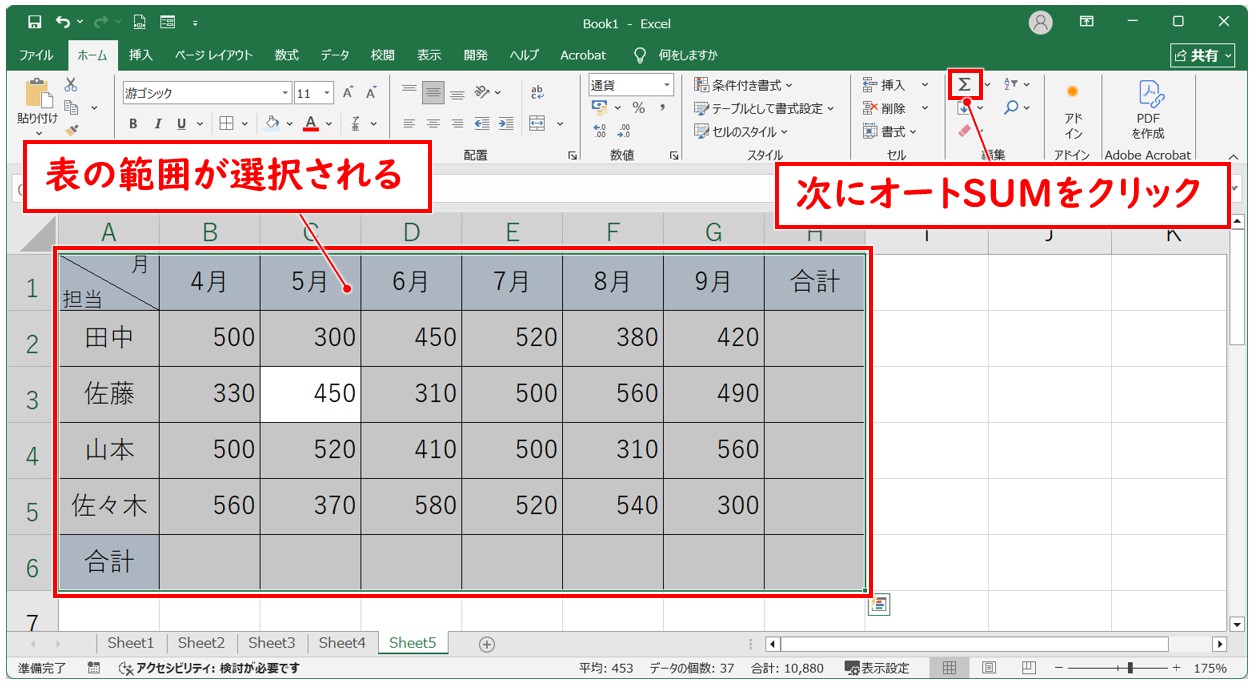The height and width of the screenshot is (685, 1254).
Task: Open the cell Format (書式) menu
Action: coord(890,131)
